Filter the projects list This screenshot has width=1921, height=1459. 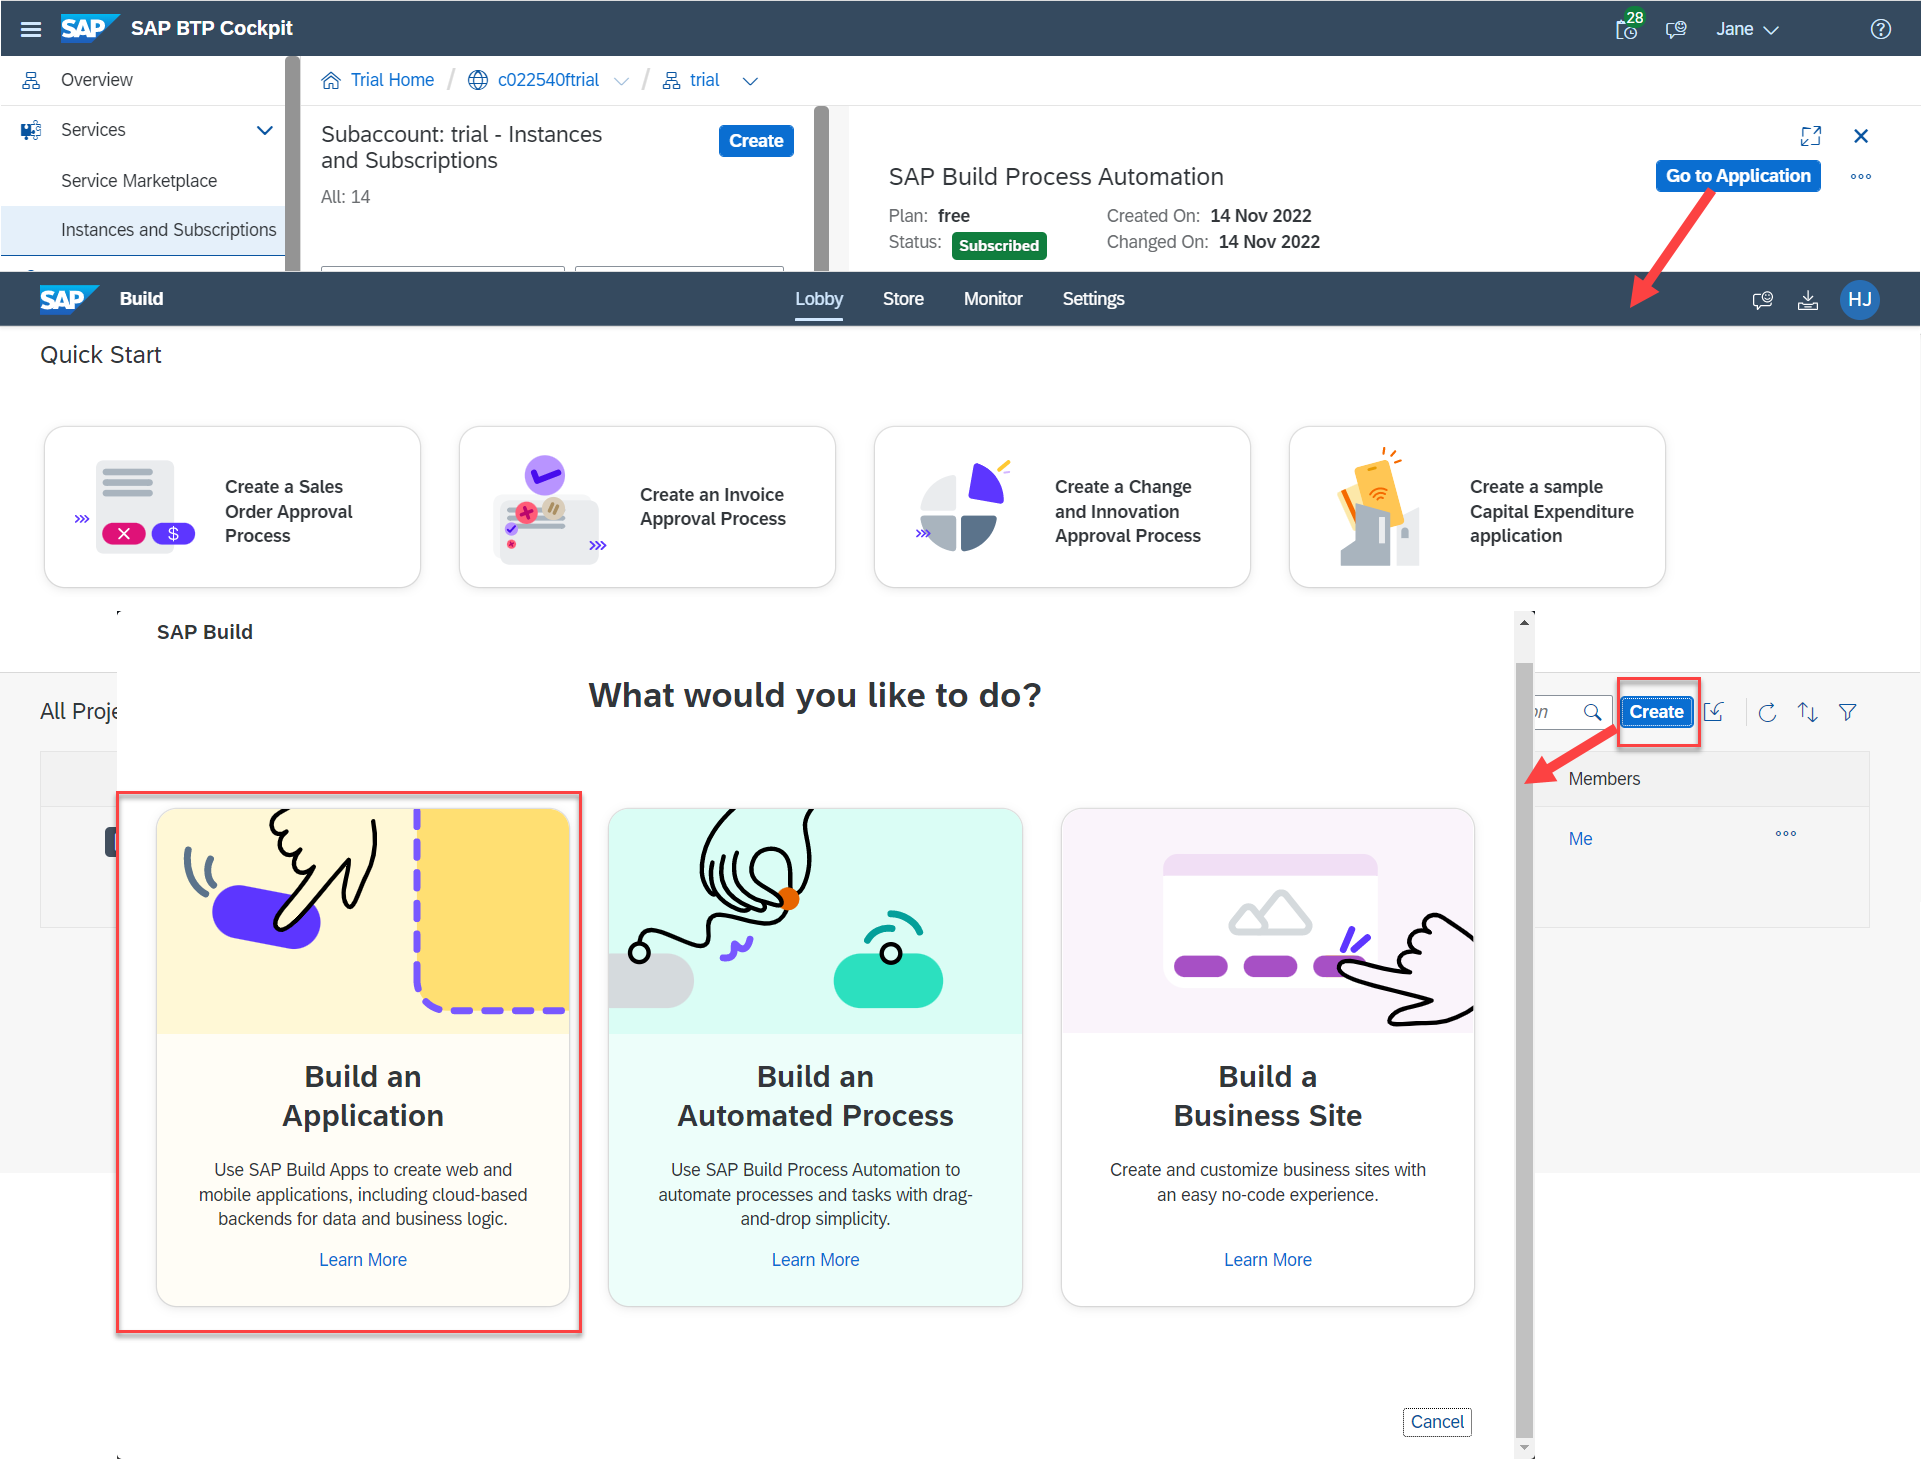[1848, 712]
